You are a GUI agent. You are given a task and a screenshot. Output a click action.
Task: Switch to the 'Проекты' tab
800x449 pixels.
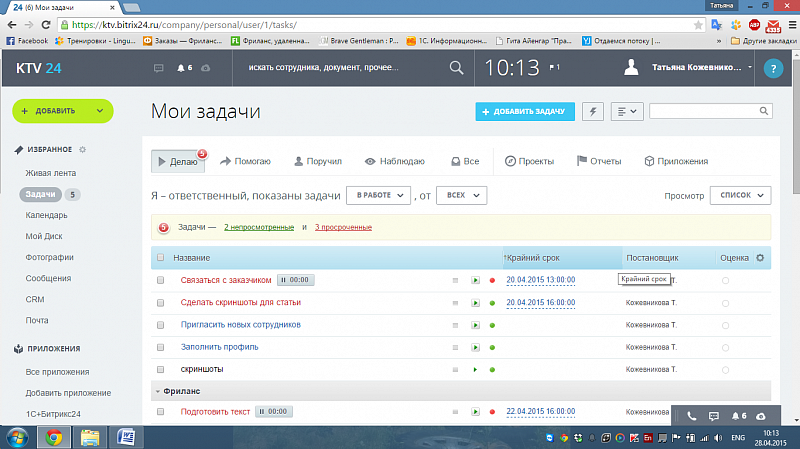click(x=529, y=161)
